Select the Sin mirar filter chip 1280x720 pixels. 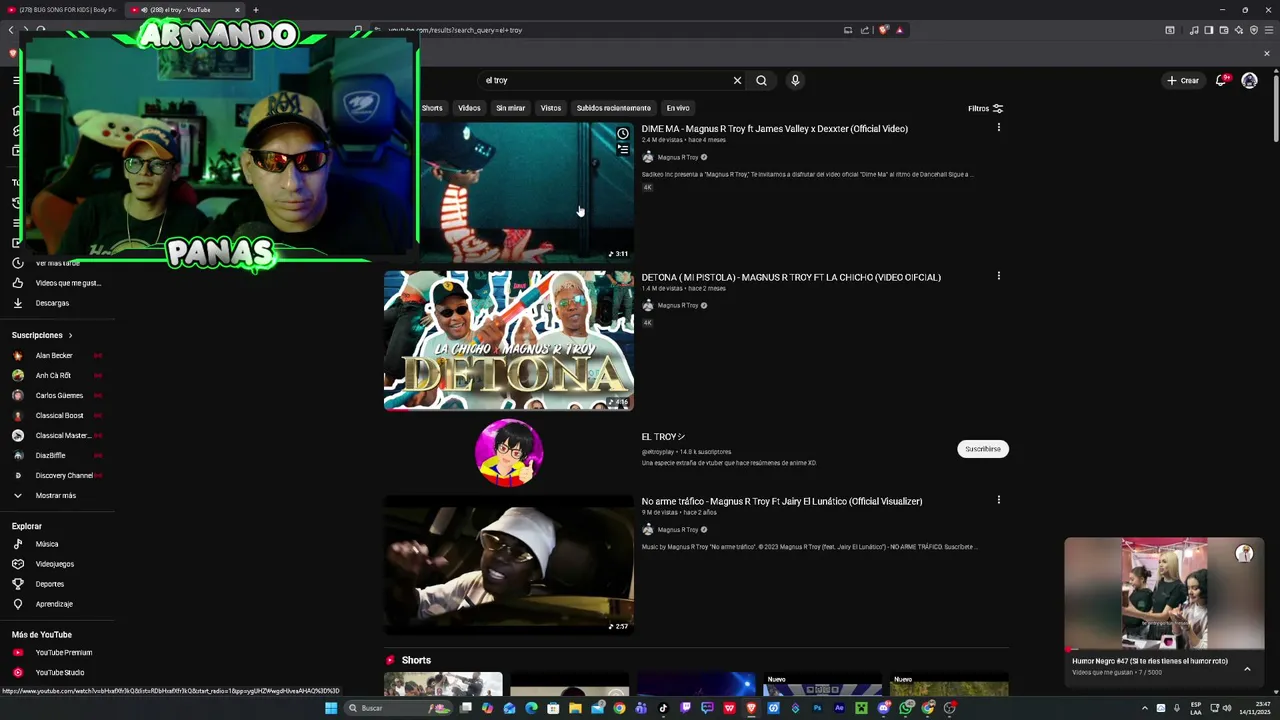pyautogui.click(x=510, y=108)
